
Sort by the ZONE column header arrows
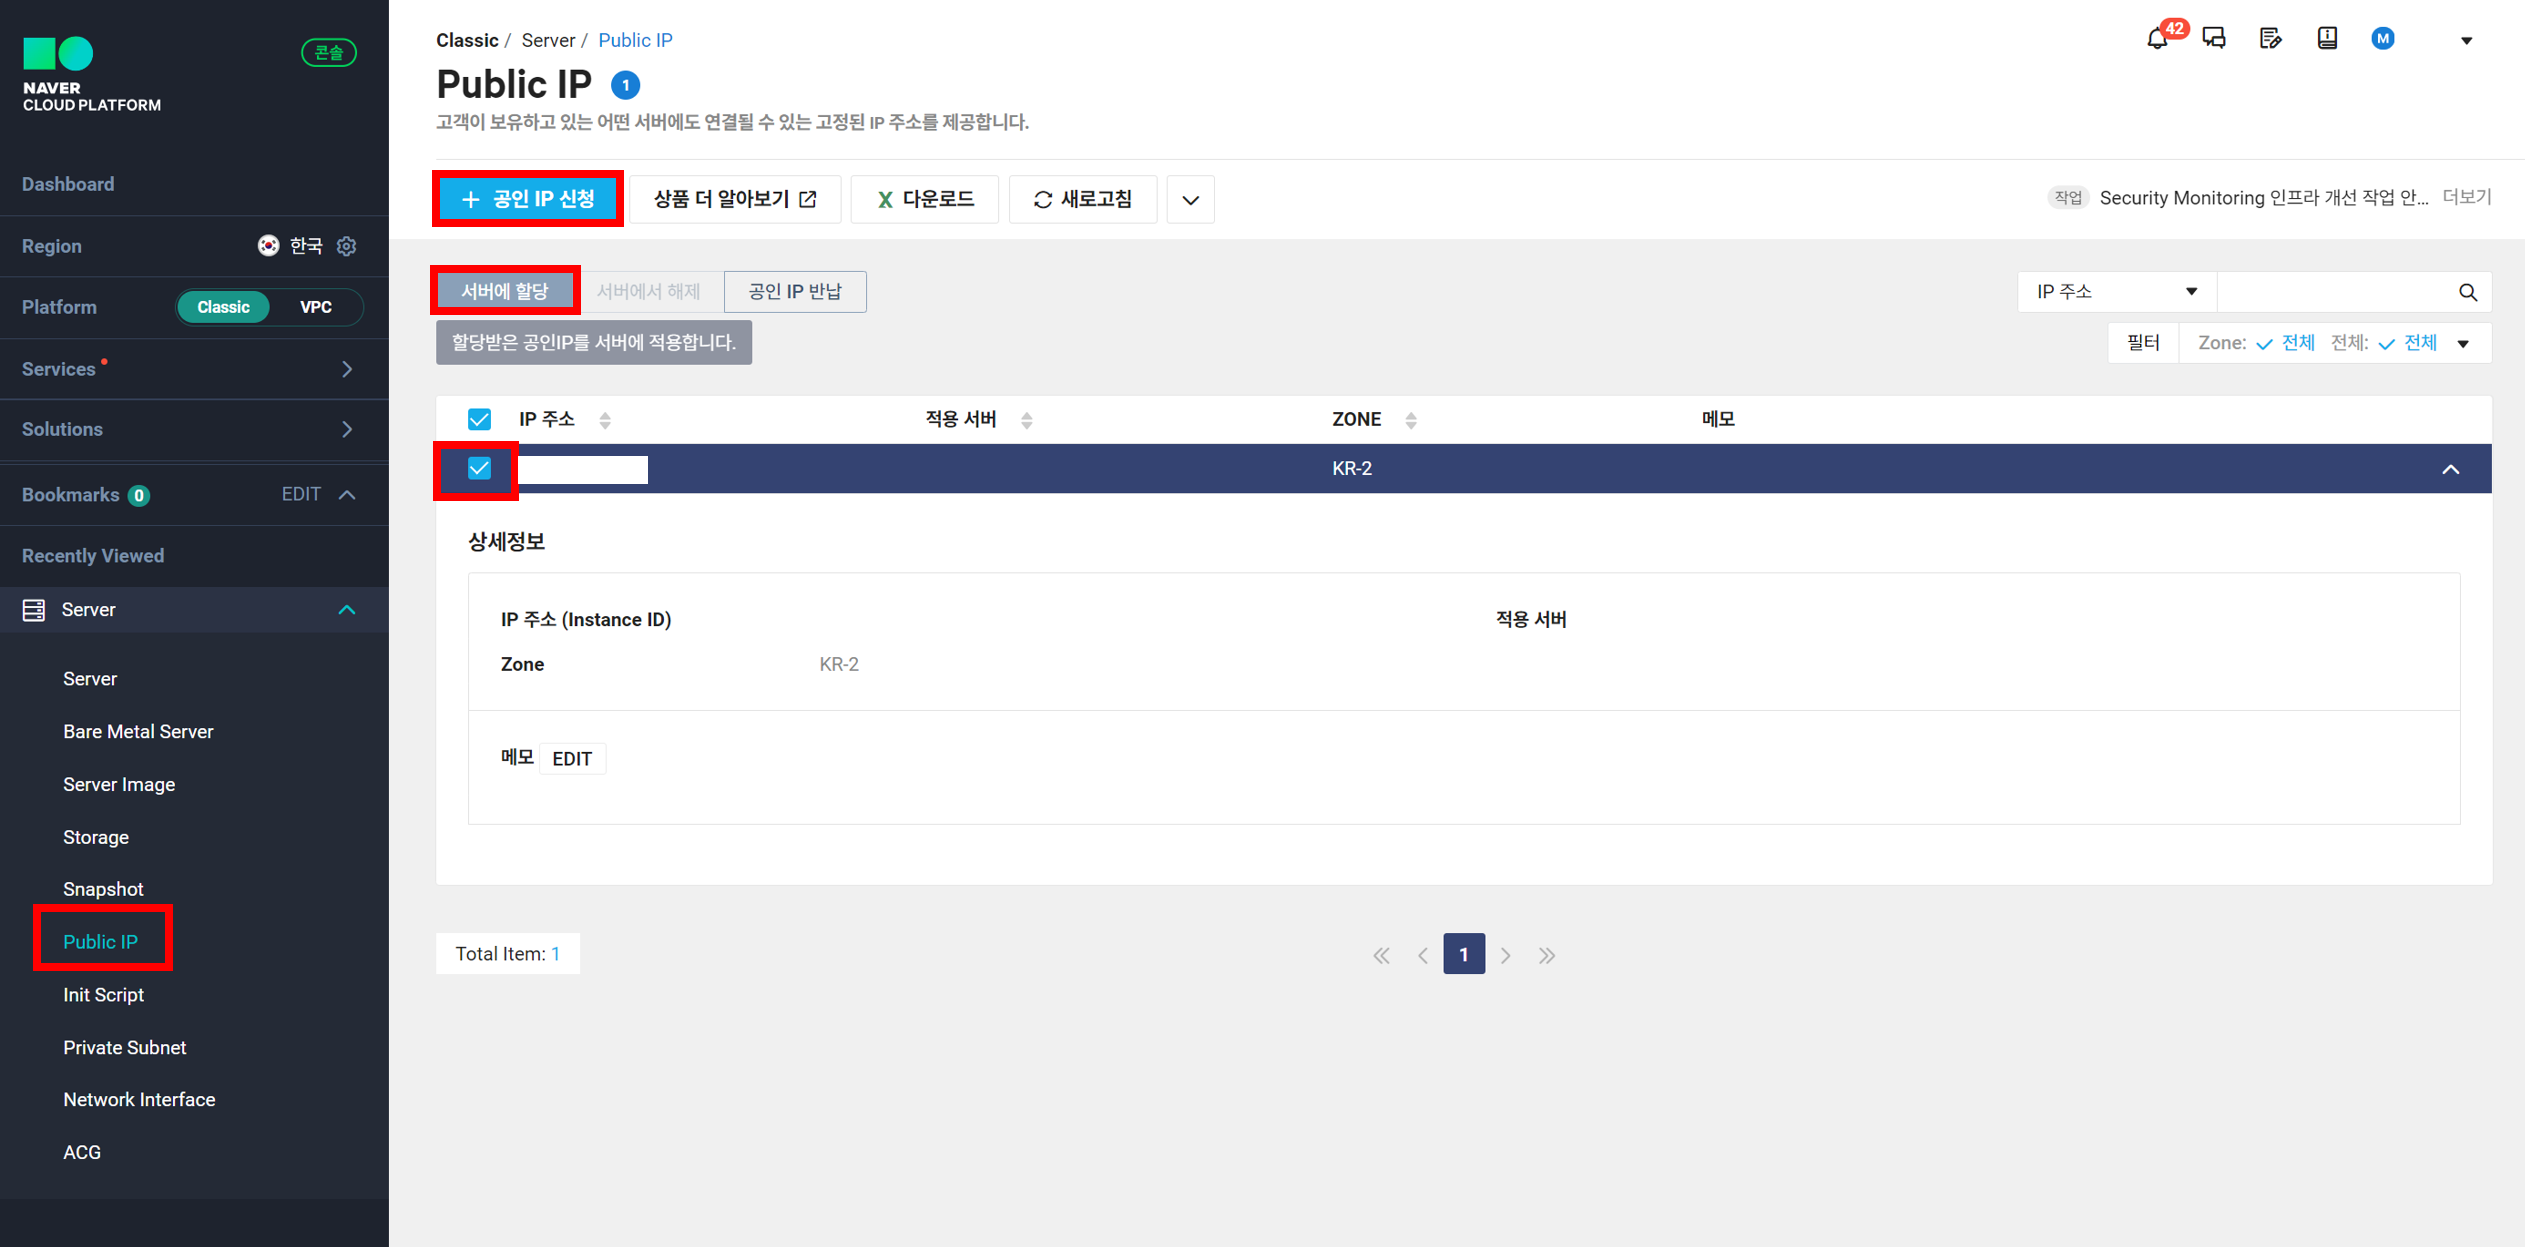point(1411,420)
